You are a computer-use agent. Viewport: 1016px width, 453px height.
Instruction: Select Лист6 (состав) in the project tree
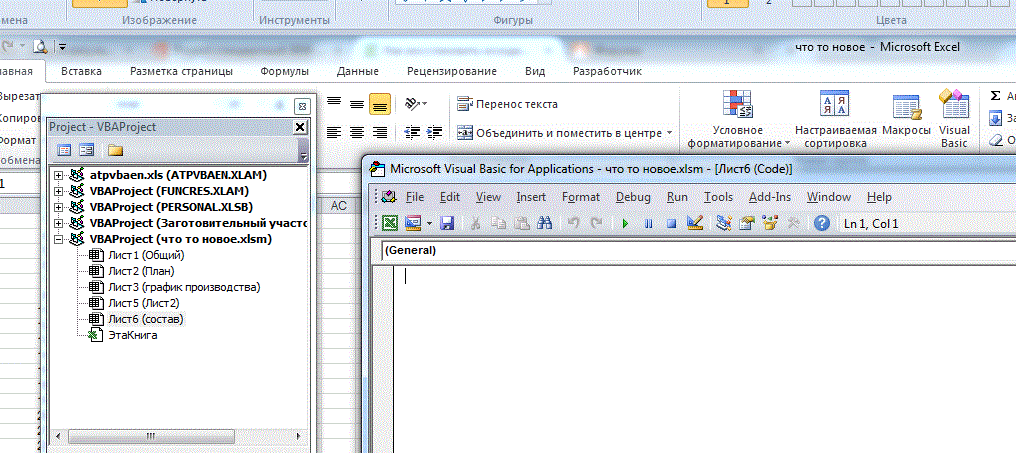(x=146, y=319)
